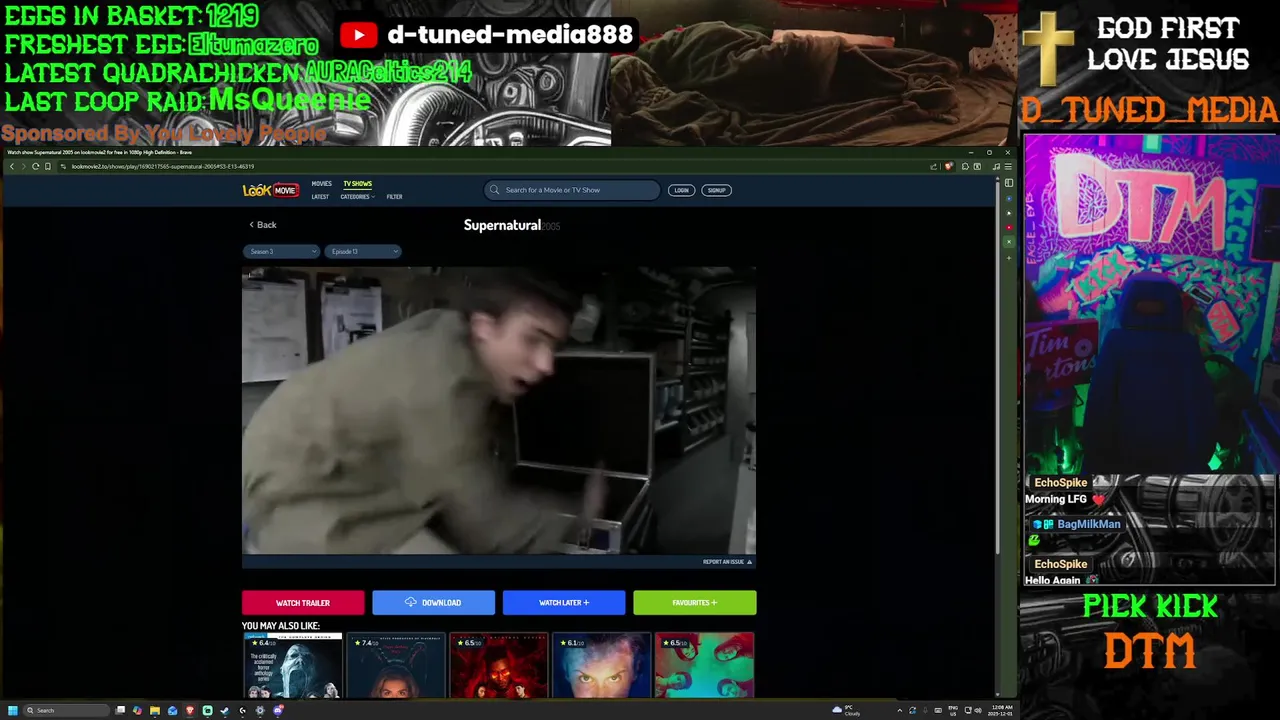Click the red sidebar shortcut icon
Screen dimensions: 1280x720
[1009, 227]
